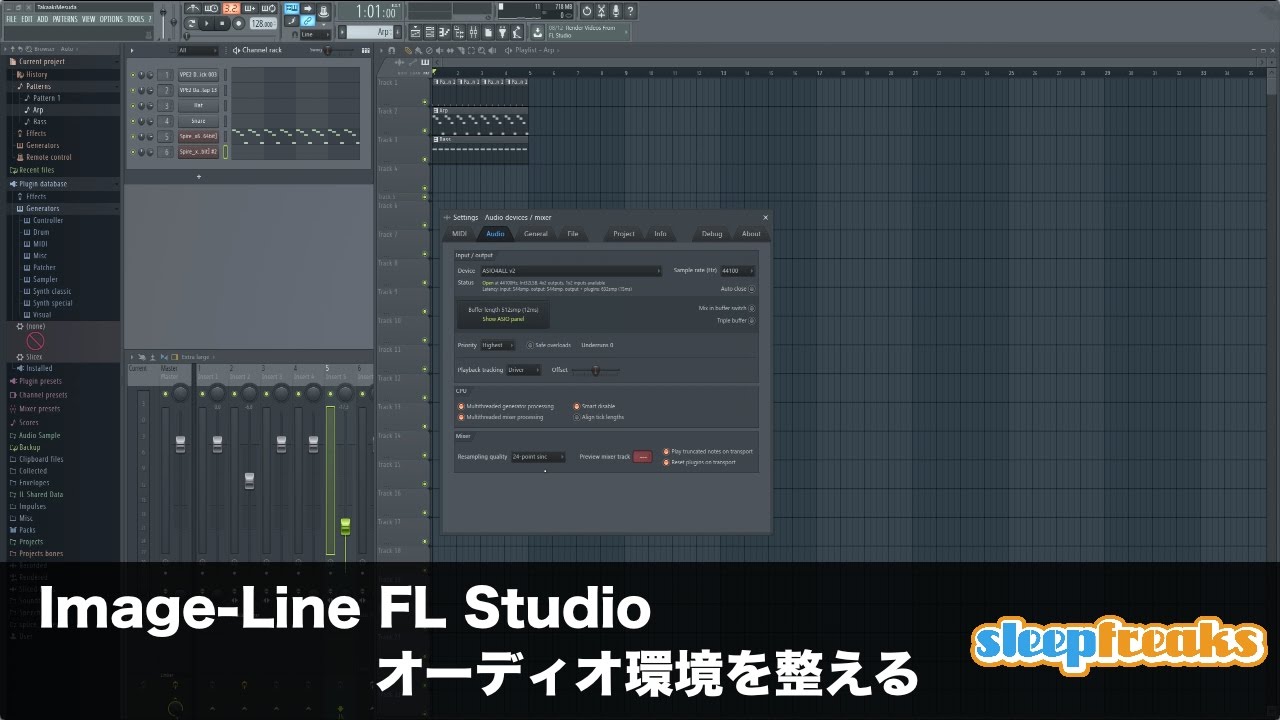Add a channel with plus button

[x=198, y=177]
